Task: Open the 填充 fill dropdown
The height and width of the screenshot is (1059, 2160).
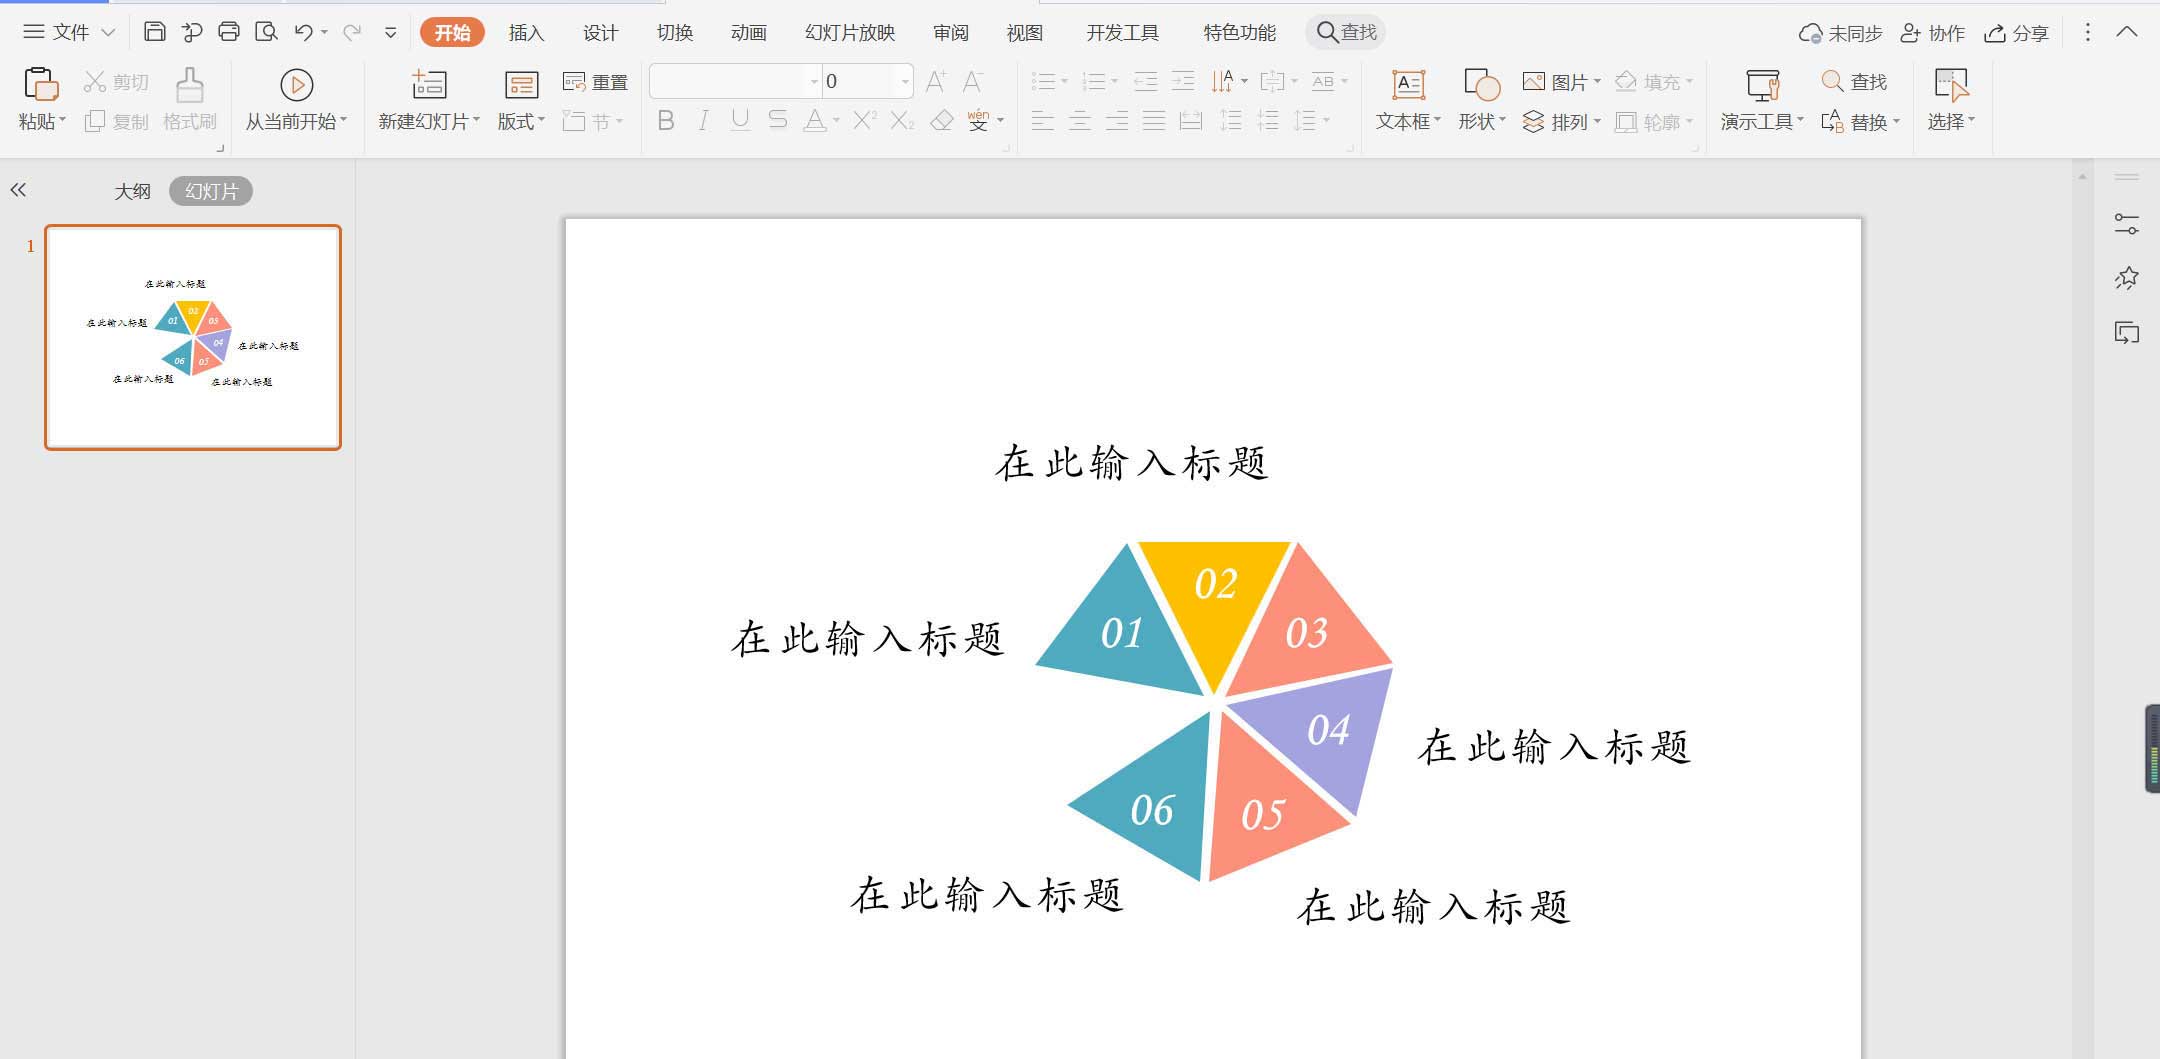Action: (x=1654, y=82)
